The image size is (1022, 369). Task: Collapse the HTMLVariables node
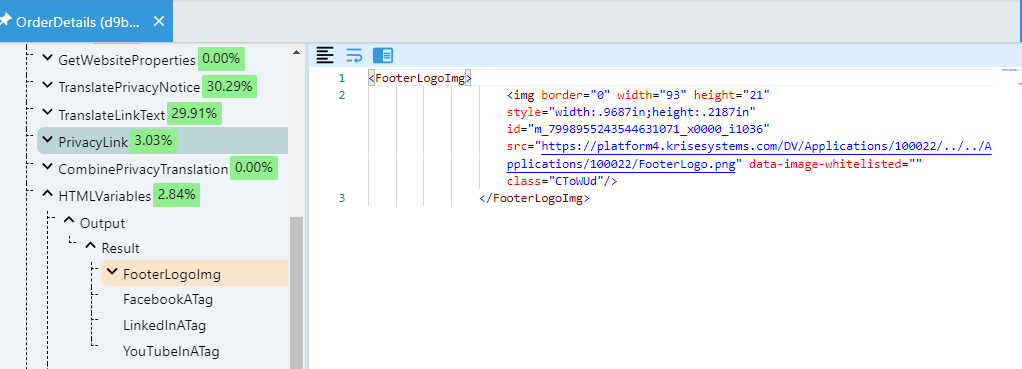click(47, 194)
